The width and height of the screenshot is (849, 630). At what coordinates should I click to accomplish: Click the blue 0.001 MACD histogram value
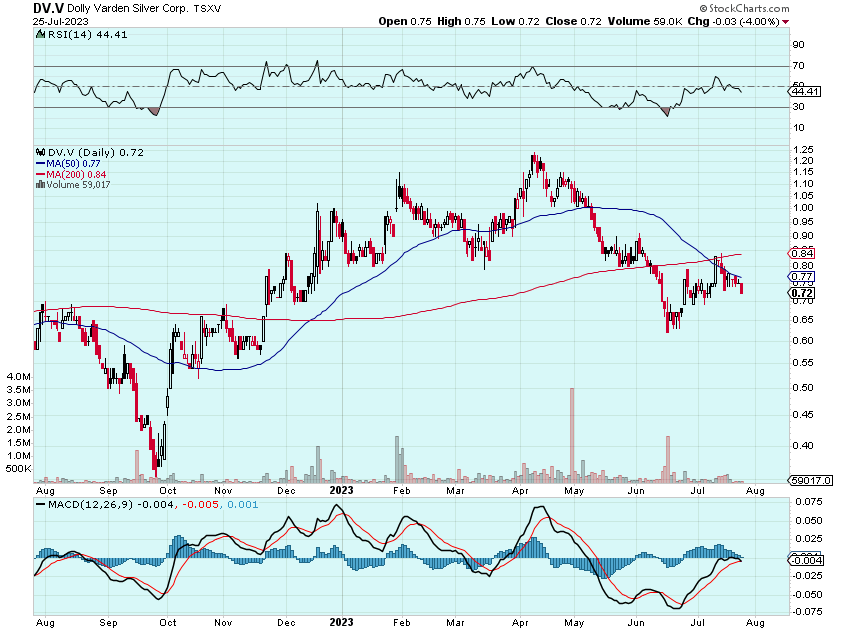243,504
